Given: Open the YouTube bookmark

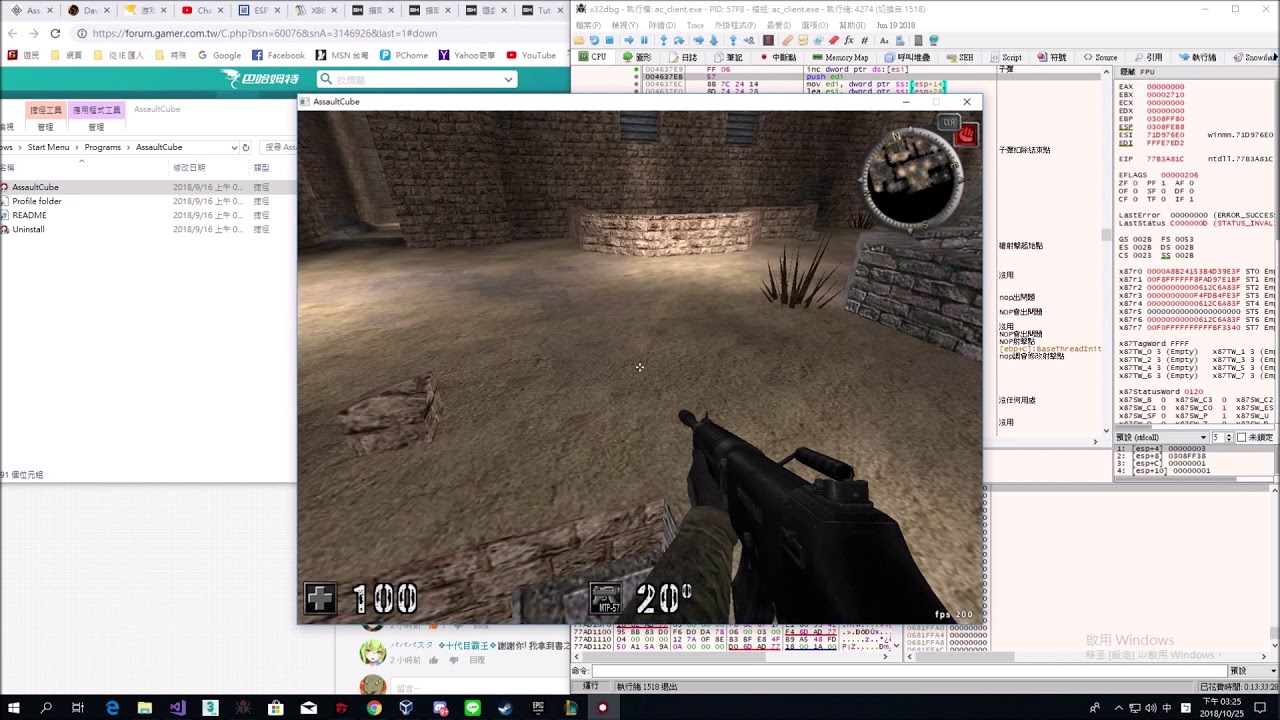Looking at the screenshot, I should (x=532, y=55).
